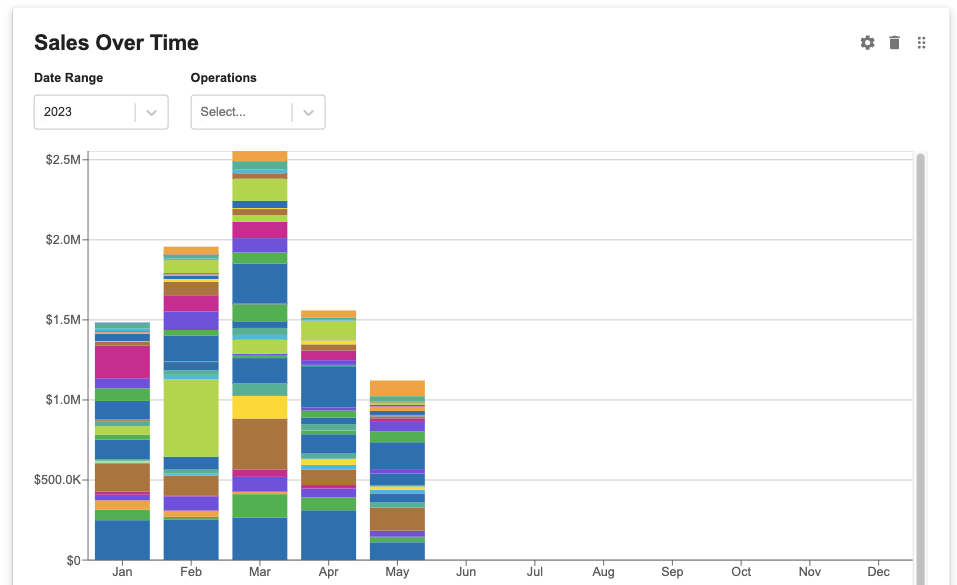The height and width of the screenshot is (585, 957).
Task: Open the Operations dropdown chevron
Action: coord(309,112)
